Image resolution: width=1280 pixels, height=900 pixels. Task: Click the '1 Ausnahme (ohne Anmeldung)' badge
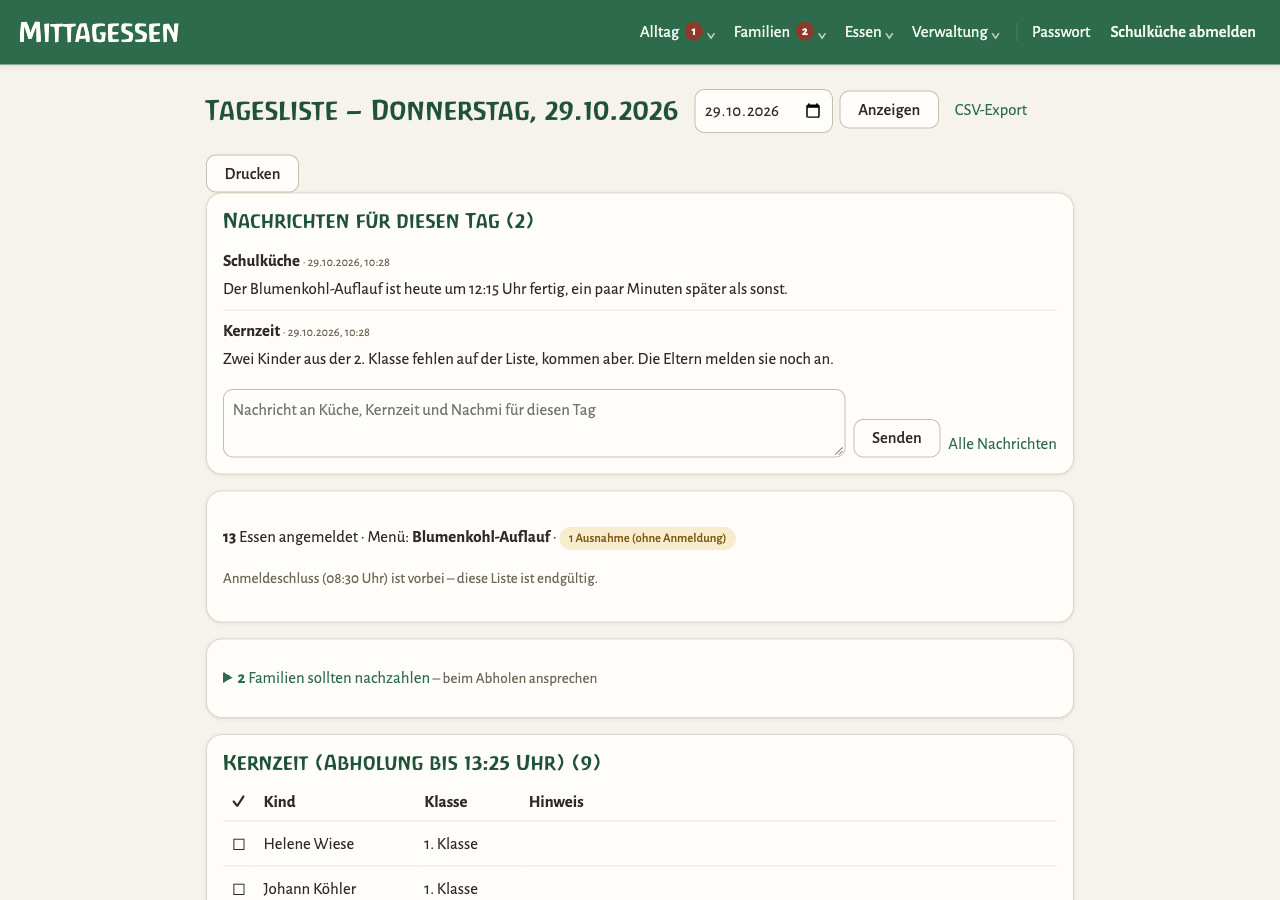point(647,538)
